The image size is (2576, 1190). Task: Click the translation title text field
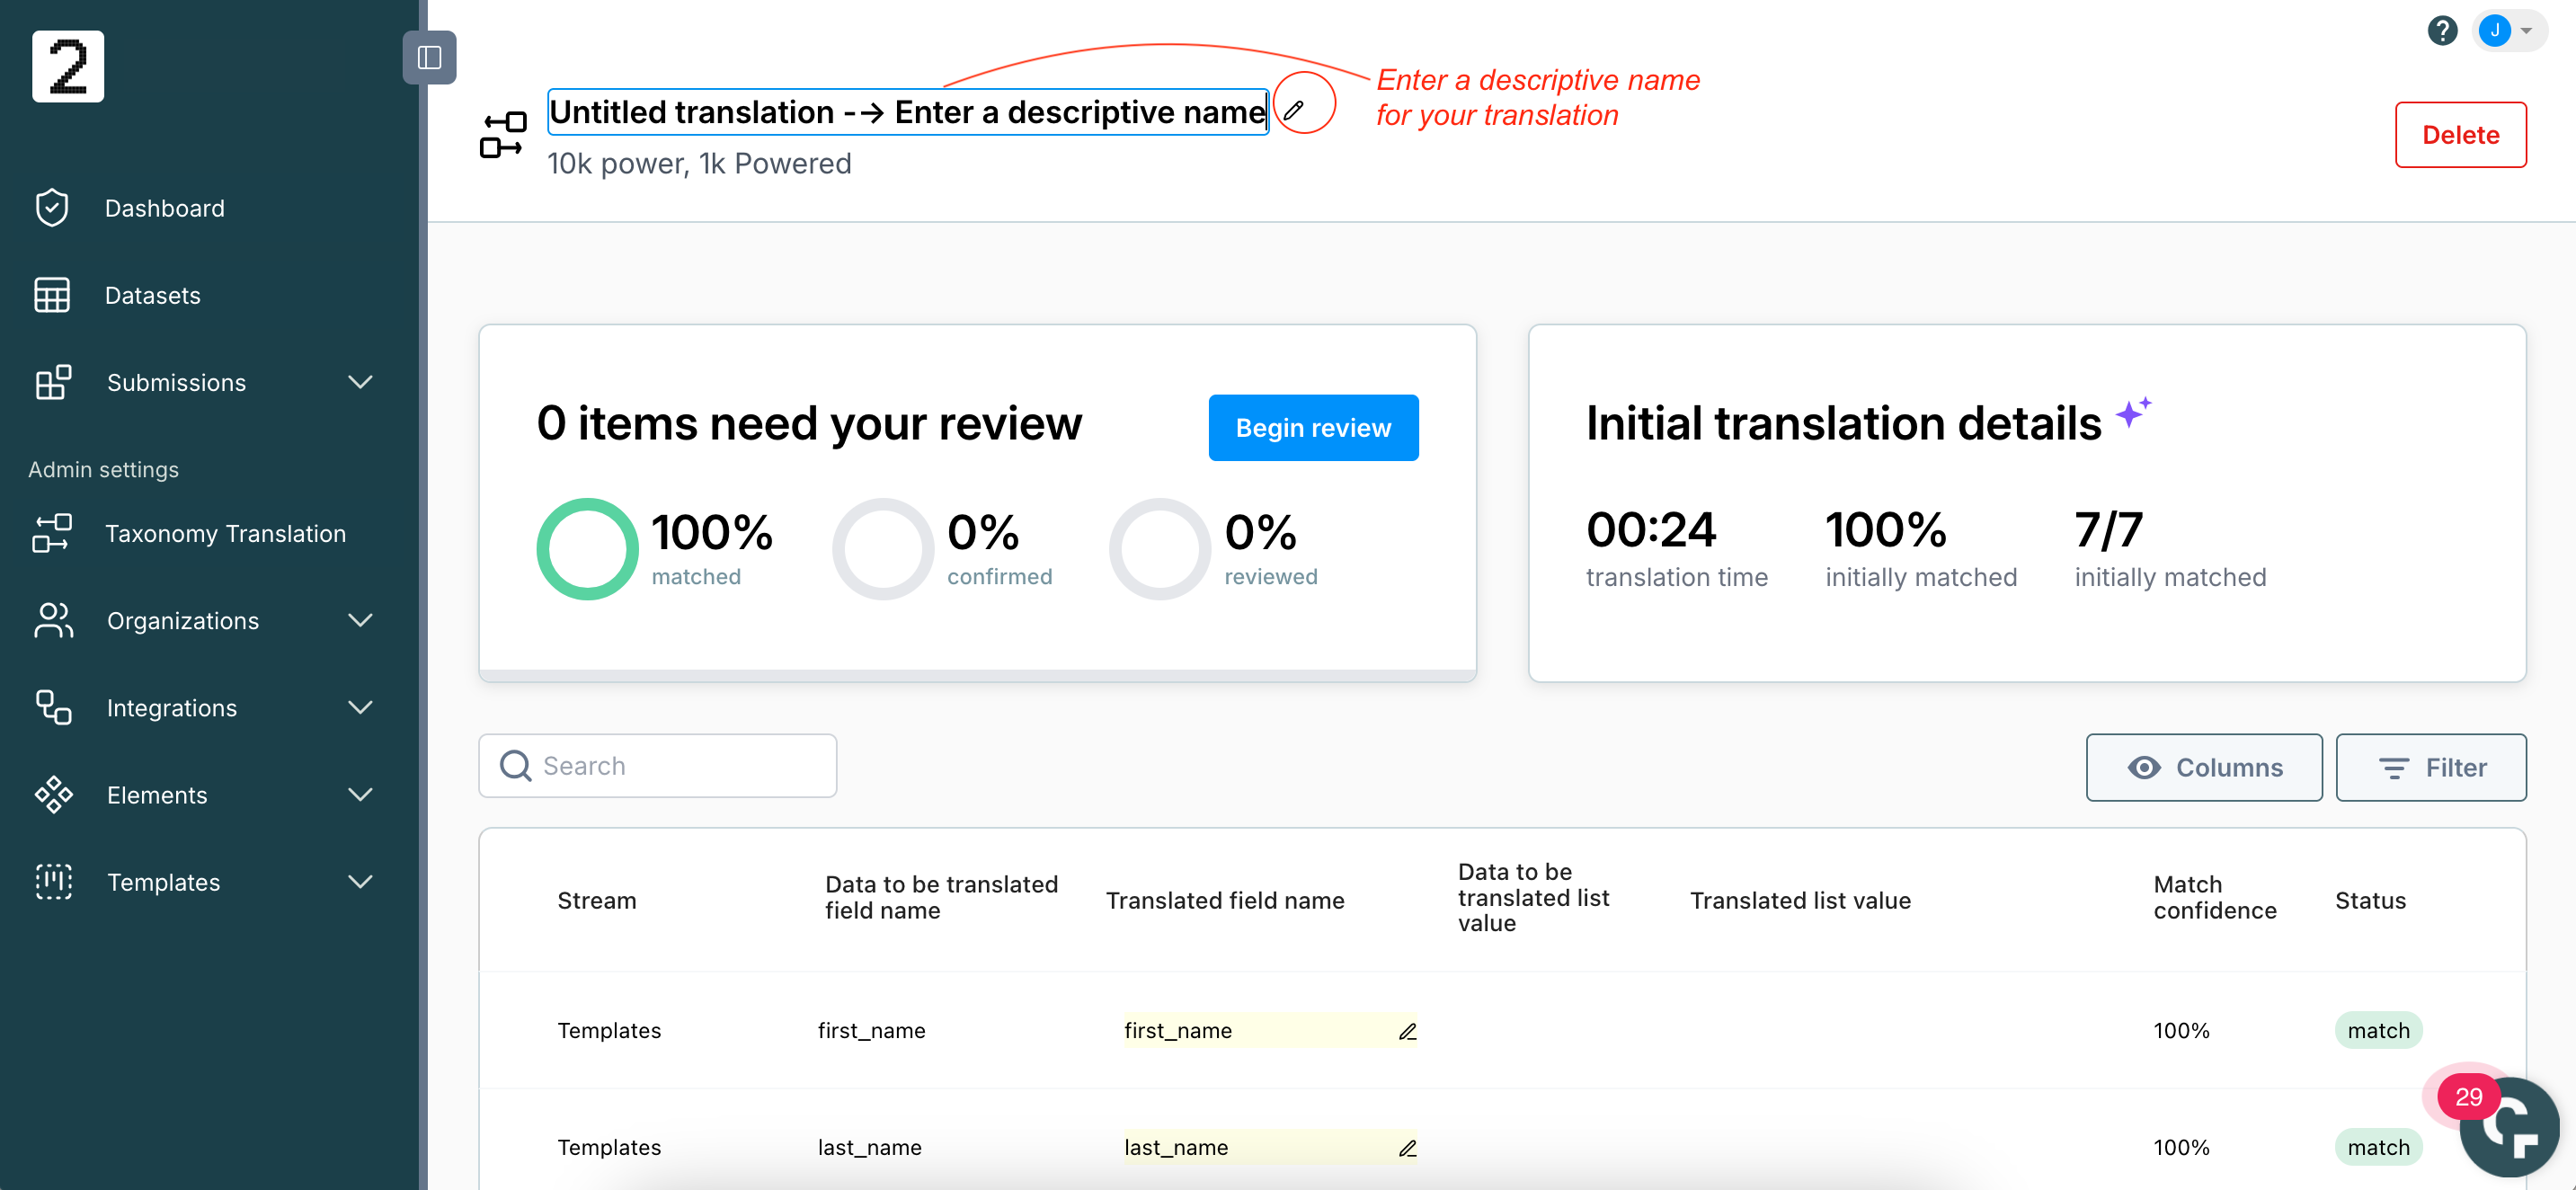tap(908, 111)
